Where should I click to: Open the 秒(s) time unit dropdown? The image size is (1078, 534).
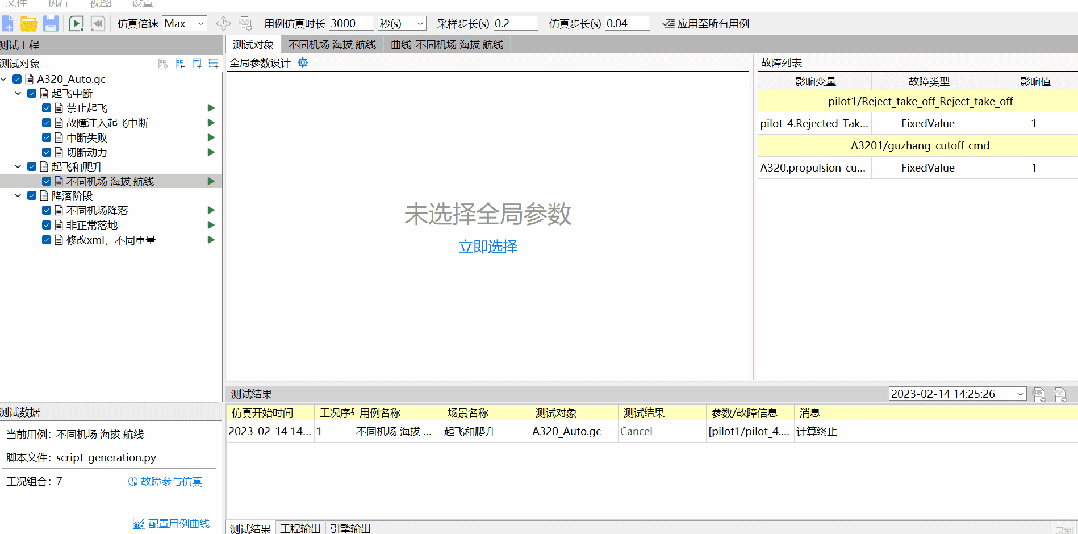[x=402, y=23]
